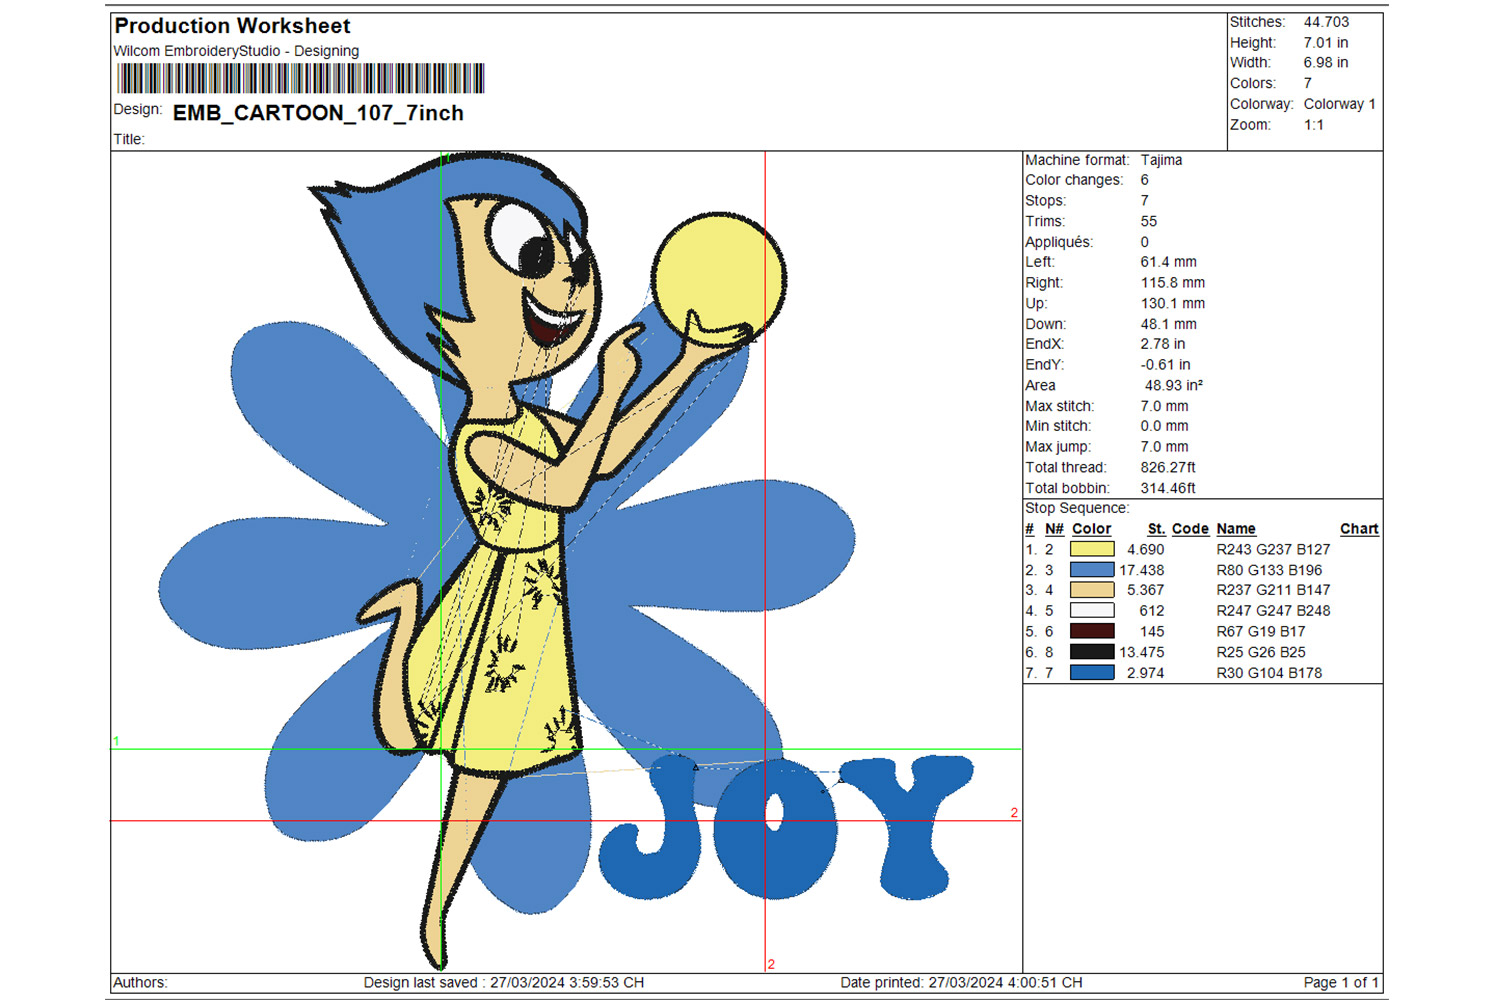Click the Color changes value 6

point(1144,180)
